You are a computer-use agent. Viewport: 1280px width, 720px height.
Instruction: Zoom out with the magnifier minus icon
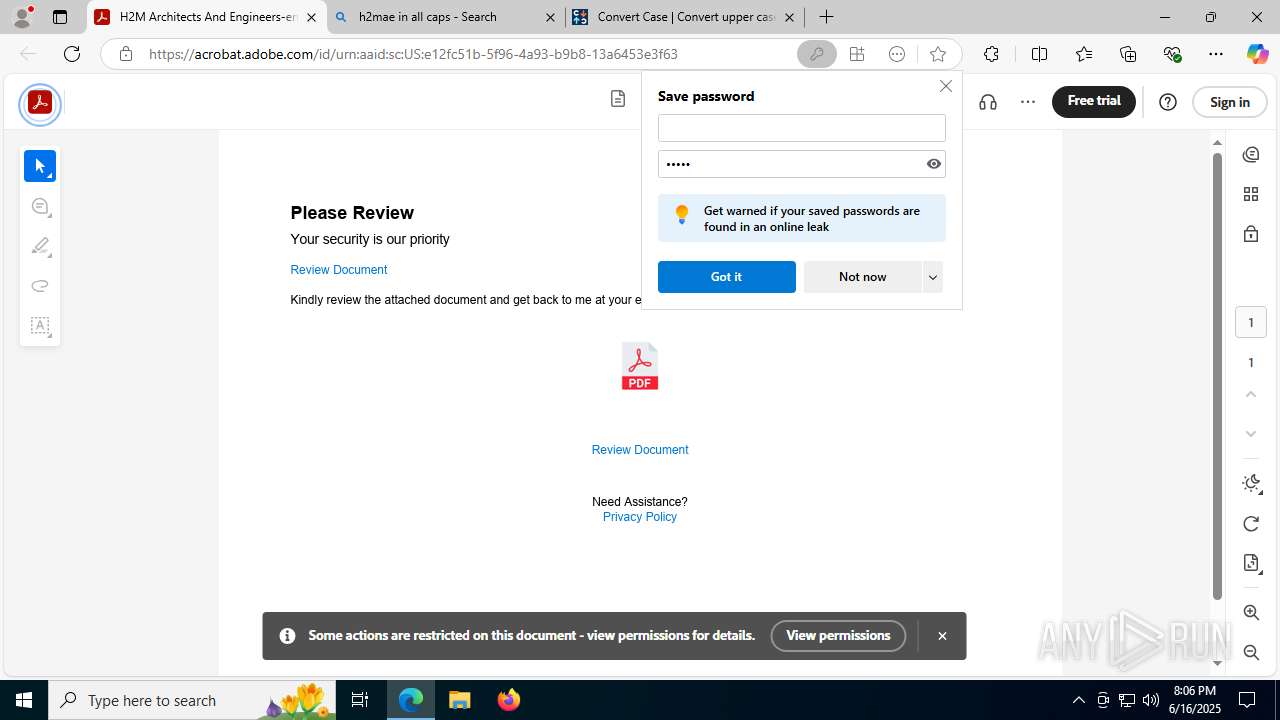coord(1251,652)
